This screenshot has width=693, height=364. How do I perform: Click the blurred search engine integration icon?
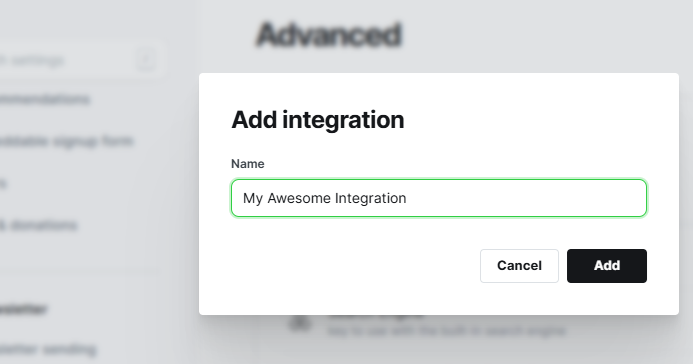(x=300, y=323)
